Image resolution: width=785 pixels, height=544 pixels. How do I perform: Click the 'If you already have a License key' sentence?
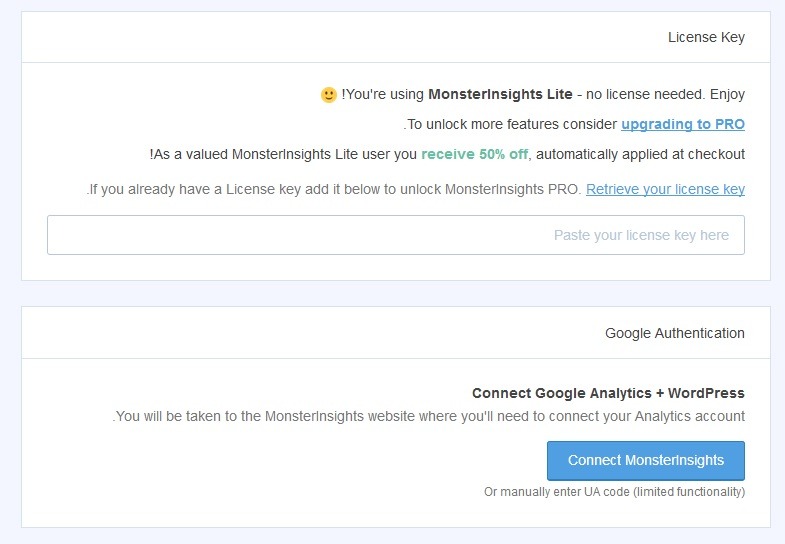point(333,189)
